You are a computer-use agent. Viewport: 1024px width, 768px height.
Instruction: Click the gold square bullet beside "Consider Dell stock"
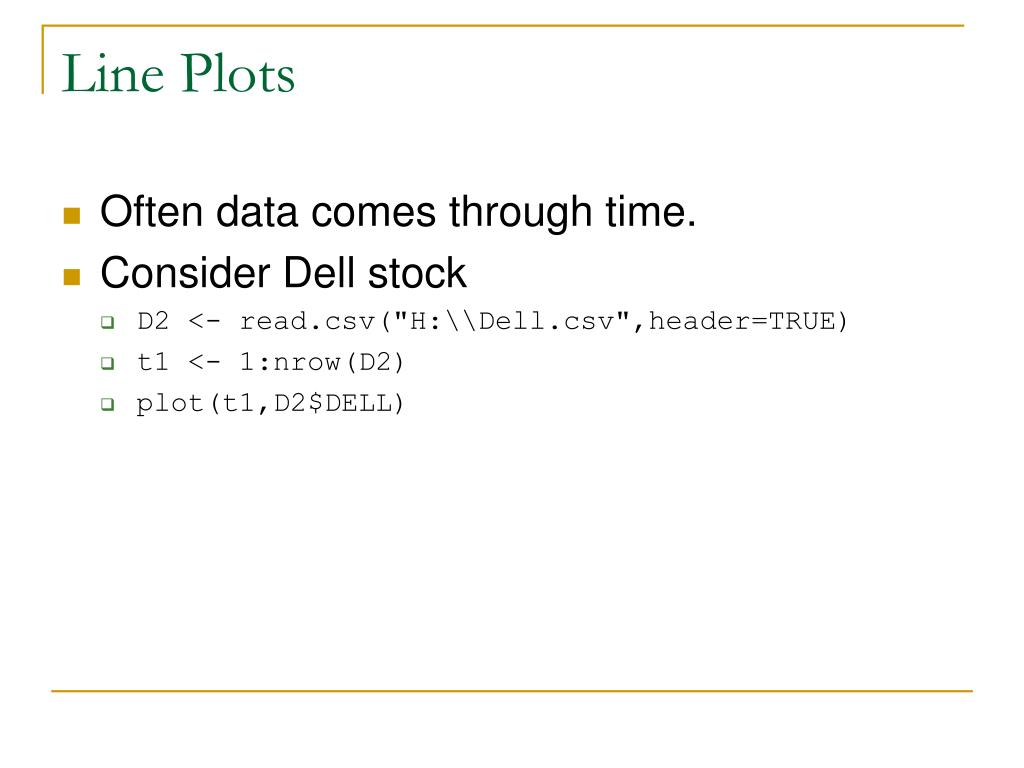pyautogui.click(x=72, y=277)
